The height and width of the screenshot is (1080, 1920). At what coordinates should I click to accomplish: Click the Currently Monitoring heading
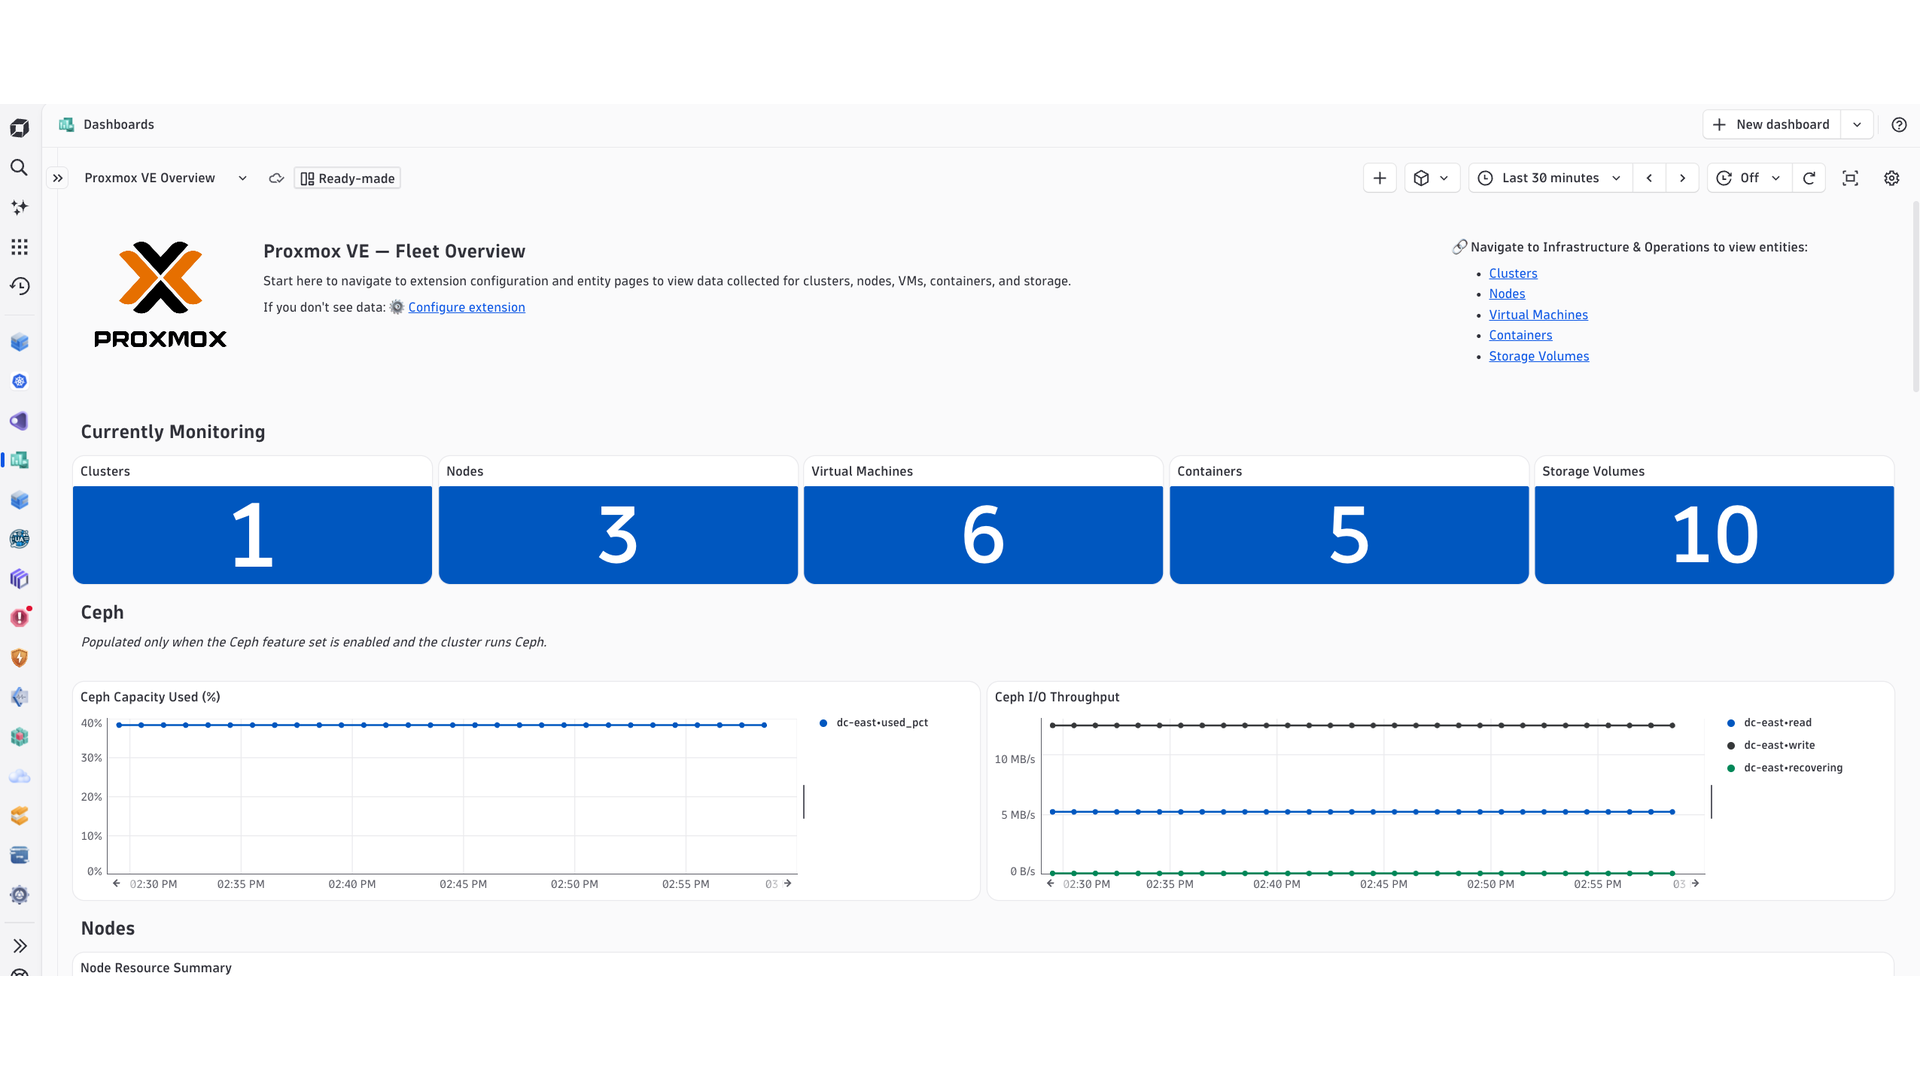(173, 432)
